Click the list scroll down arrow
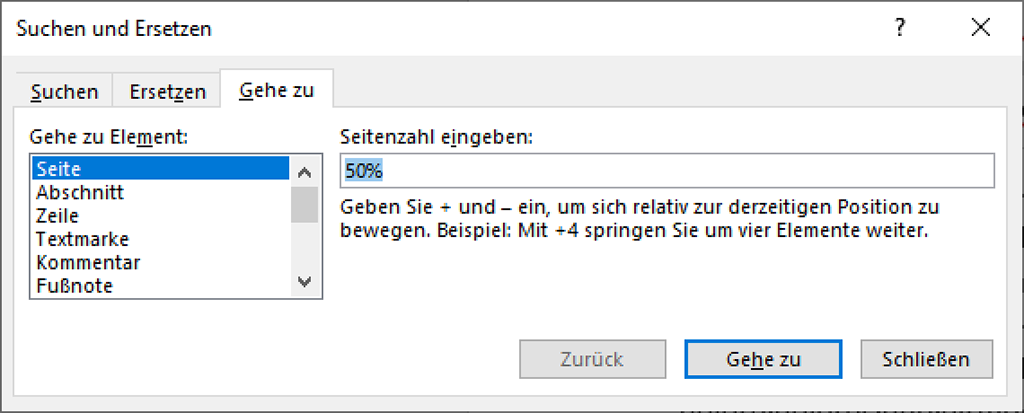Screen dimensions: 1024x413 (x=305, y=285)
